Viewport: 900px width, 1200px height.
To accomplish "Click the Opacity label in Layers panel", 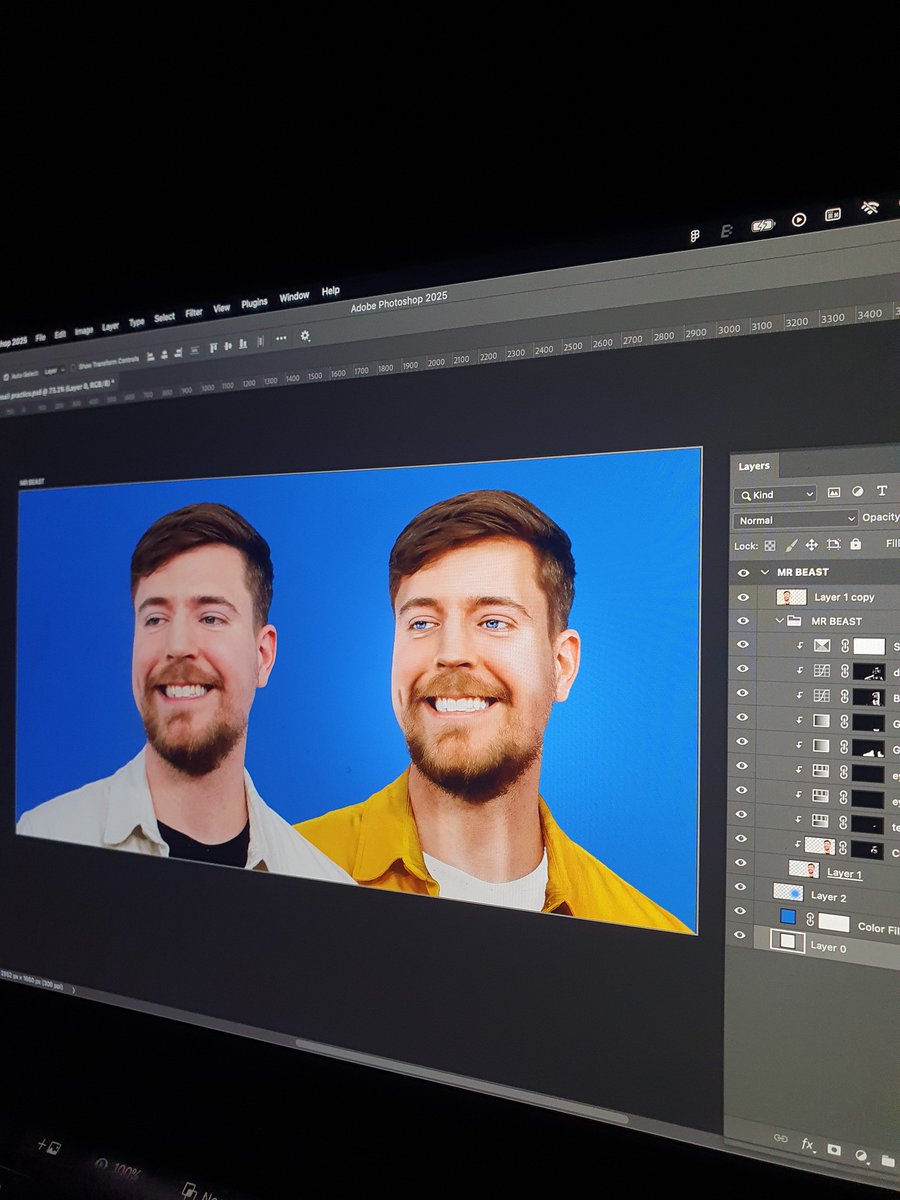I will point(880,517).
